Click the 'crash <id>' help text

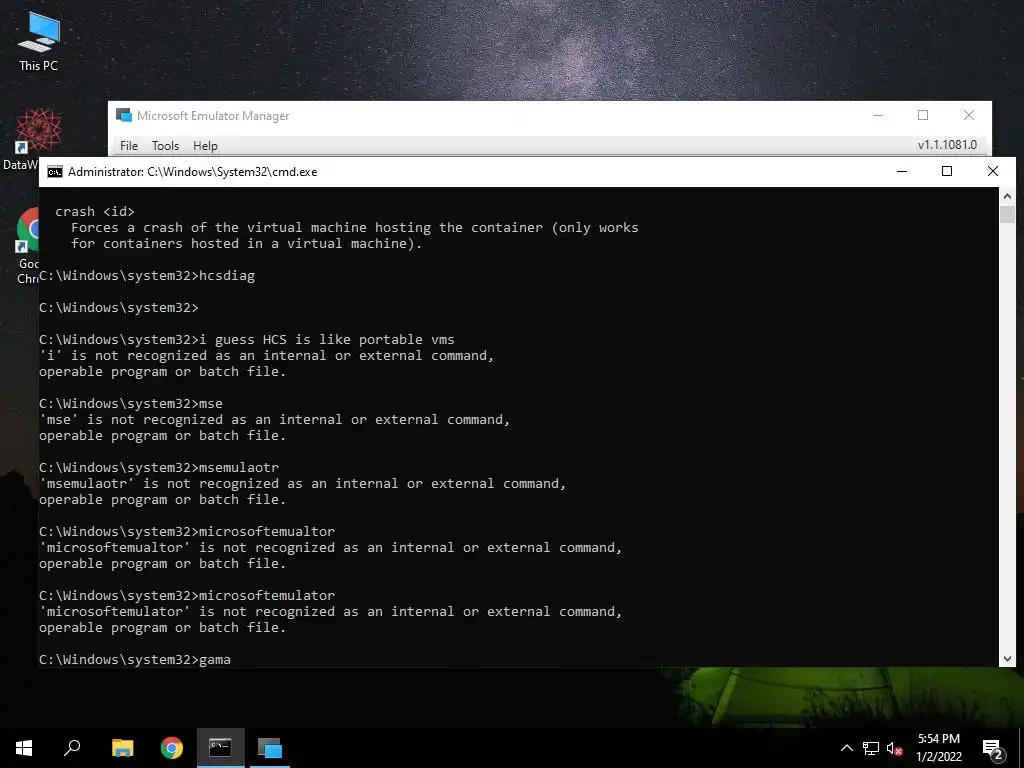[x=95, y=212]
